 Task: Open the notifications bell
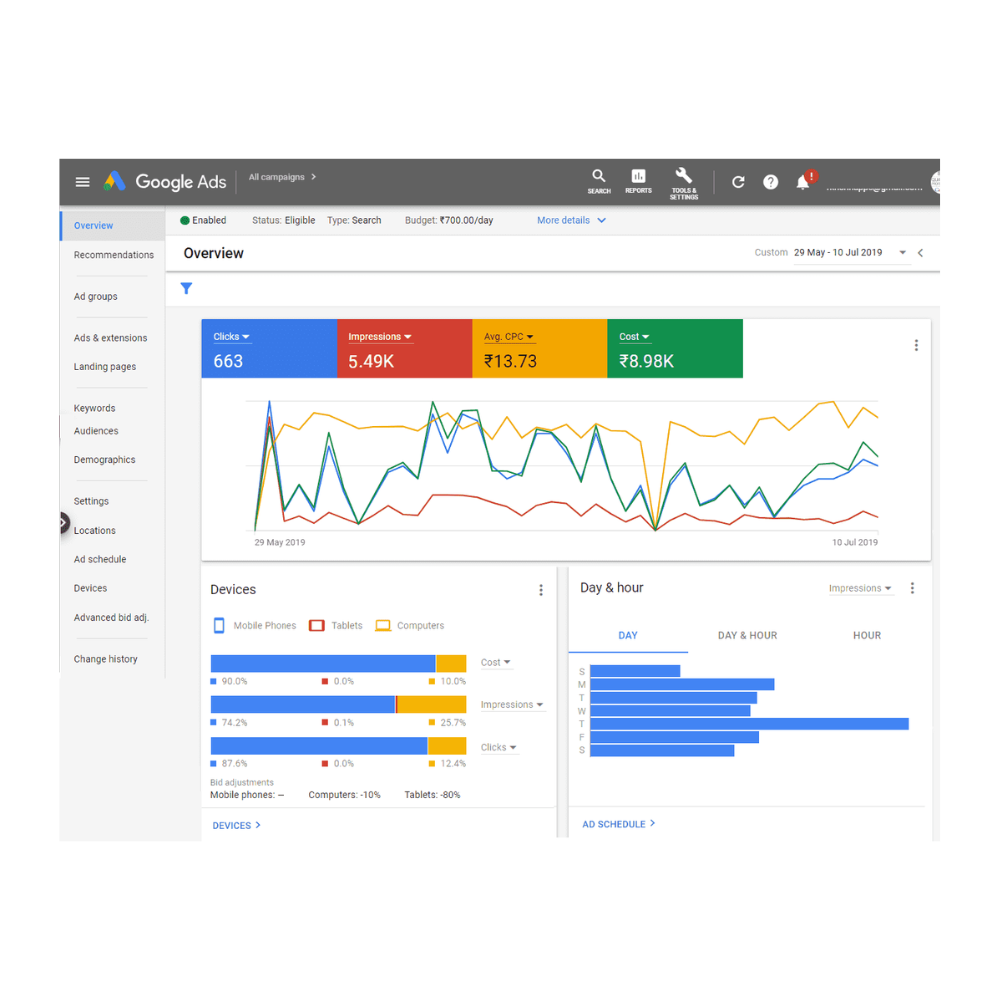pyautogui.click(x=802, y=182)
